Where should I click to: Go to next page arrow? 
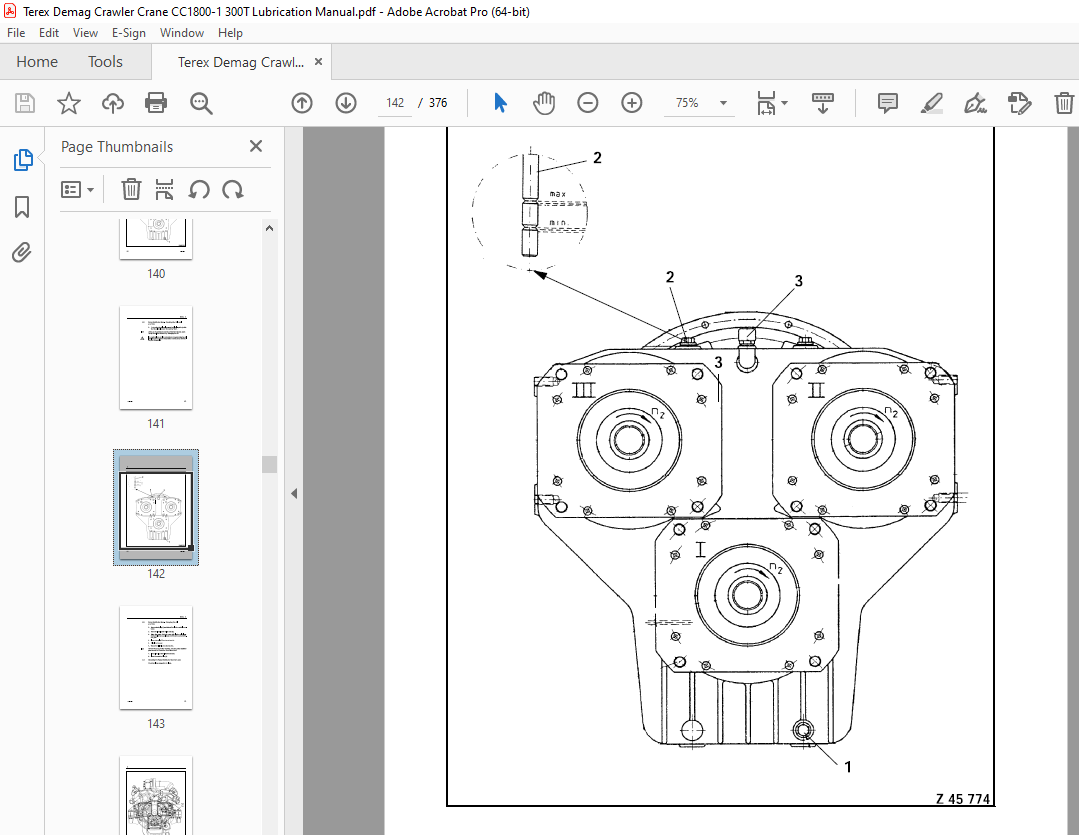coord(345,103)
